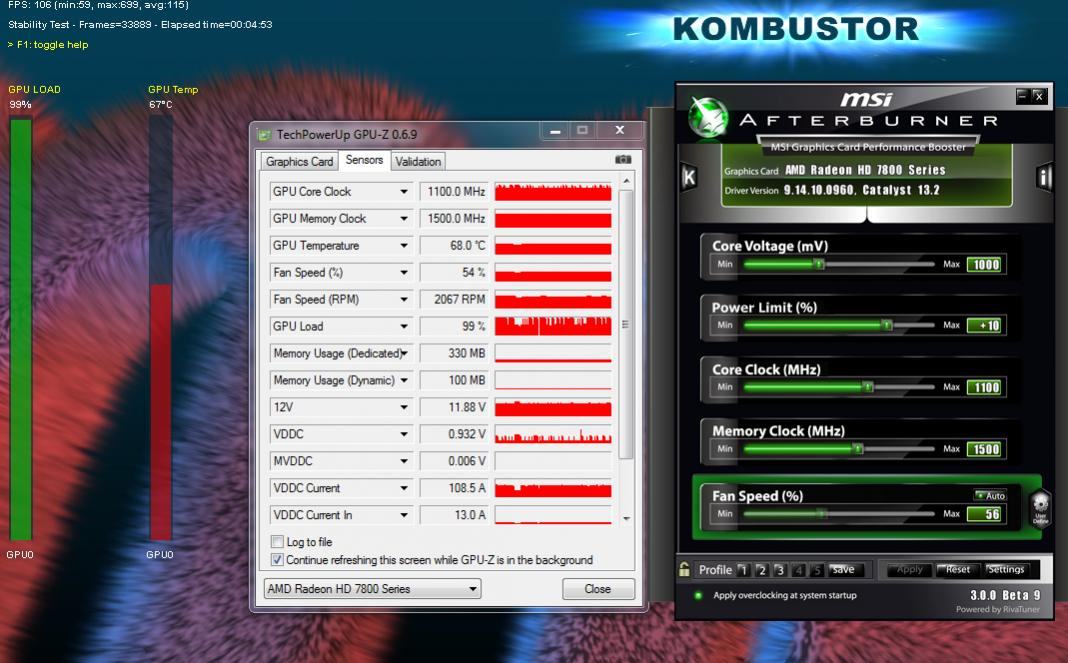Click the GPU Load history graph
The width and height of the screenshot is (1068, 663).
(553, 326)
